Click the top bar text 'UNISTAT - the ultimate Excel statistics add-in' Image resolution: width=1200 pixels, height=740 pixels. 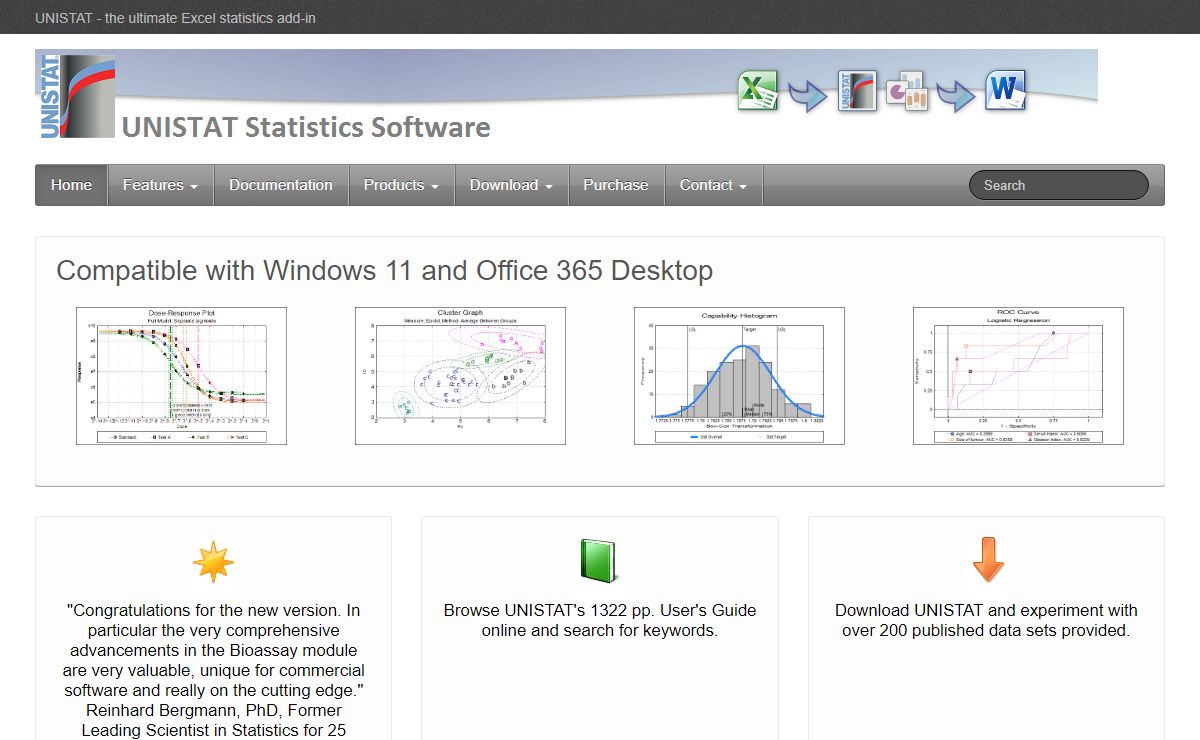click(175, 18)
